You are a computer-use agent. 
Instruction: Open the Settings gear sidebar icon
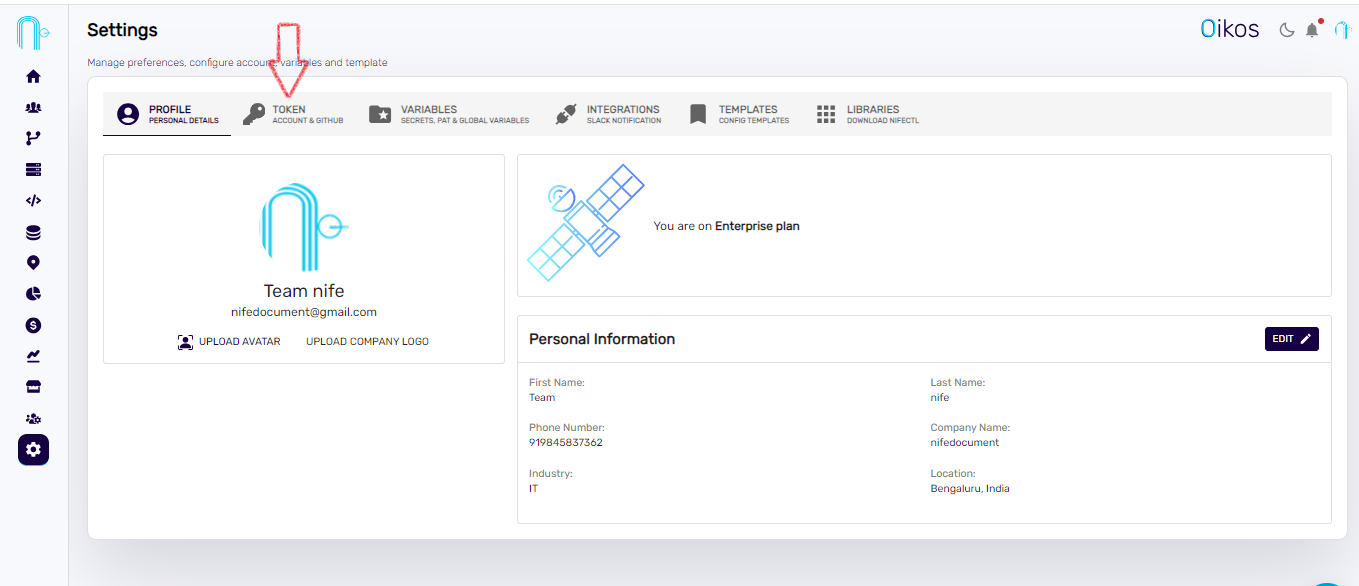click(x=33, y=449)
